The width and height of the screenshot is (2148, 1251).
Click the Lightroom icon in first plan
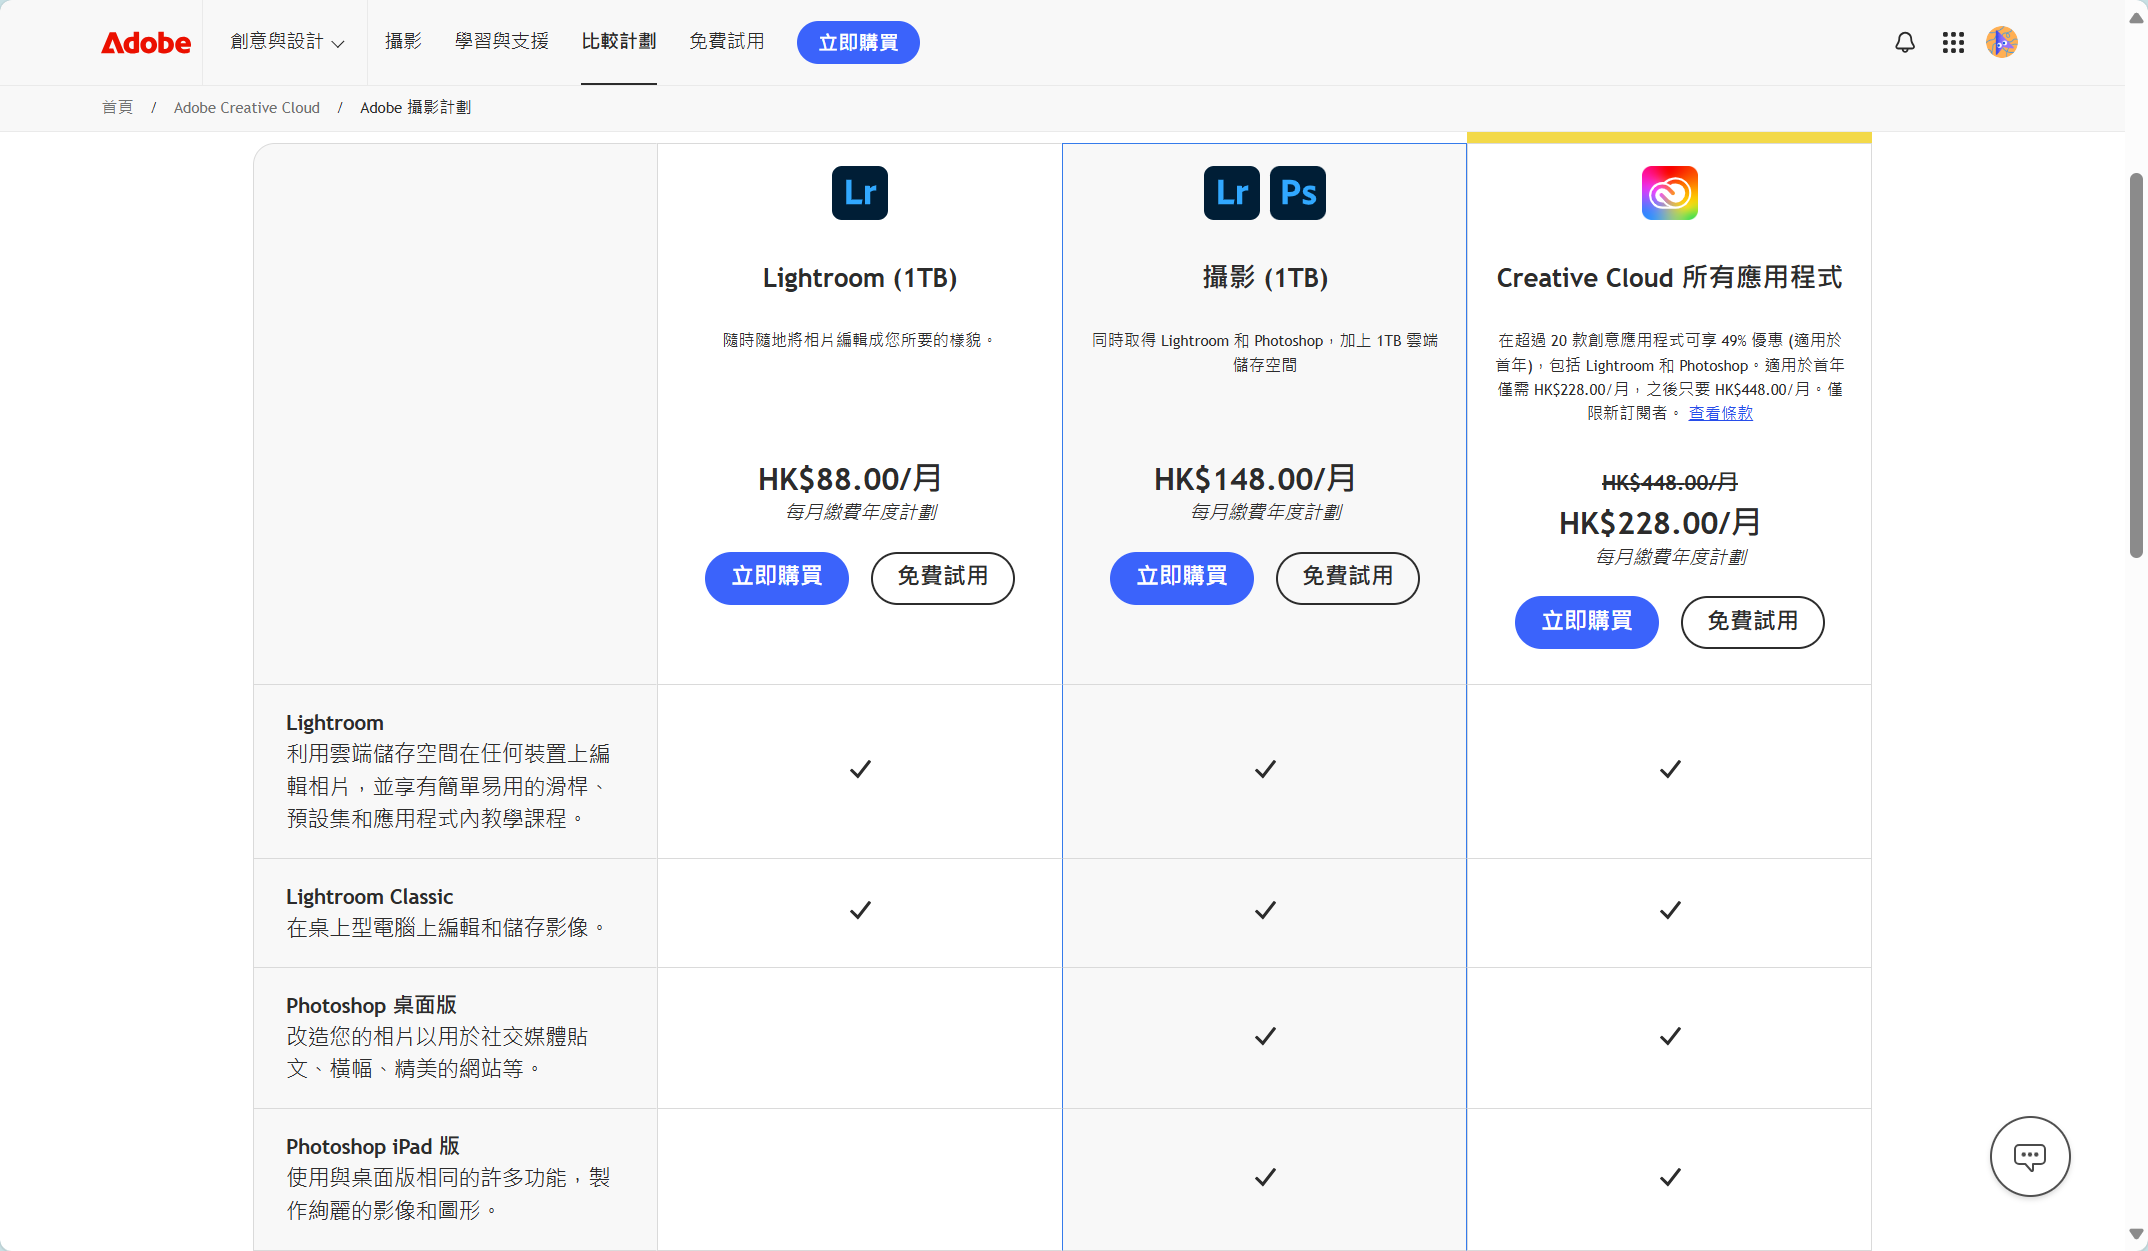coord(859,193)
